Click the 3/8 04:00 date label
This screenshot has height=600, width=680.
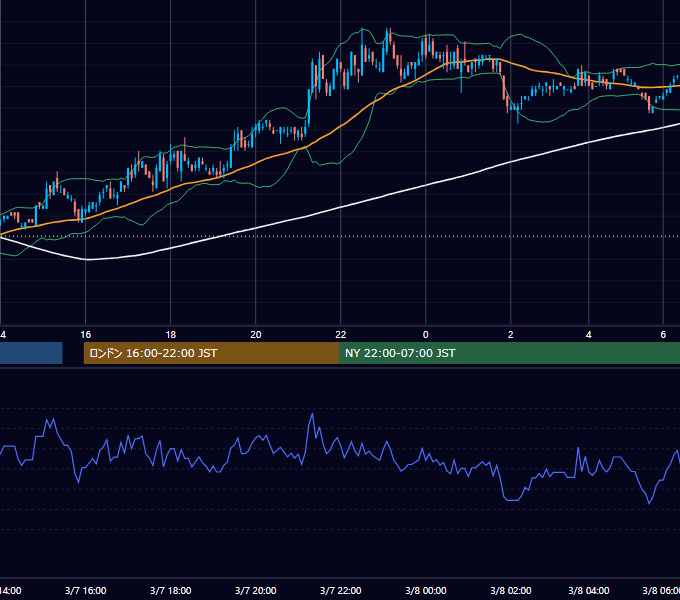588,590
